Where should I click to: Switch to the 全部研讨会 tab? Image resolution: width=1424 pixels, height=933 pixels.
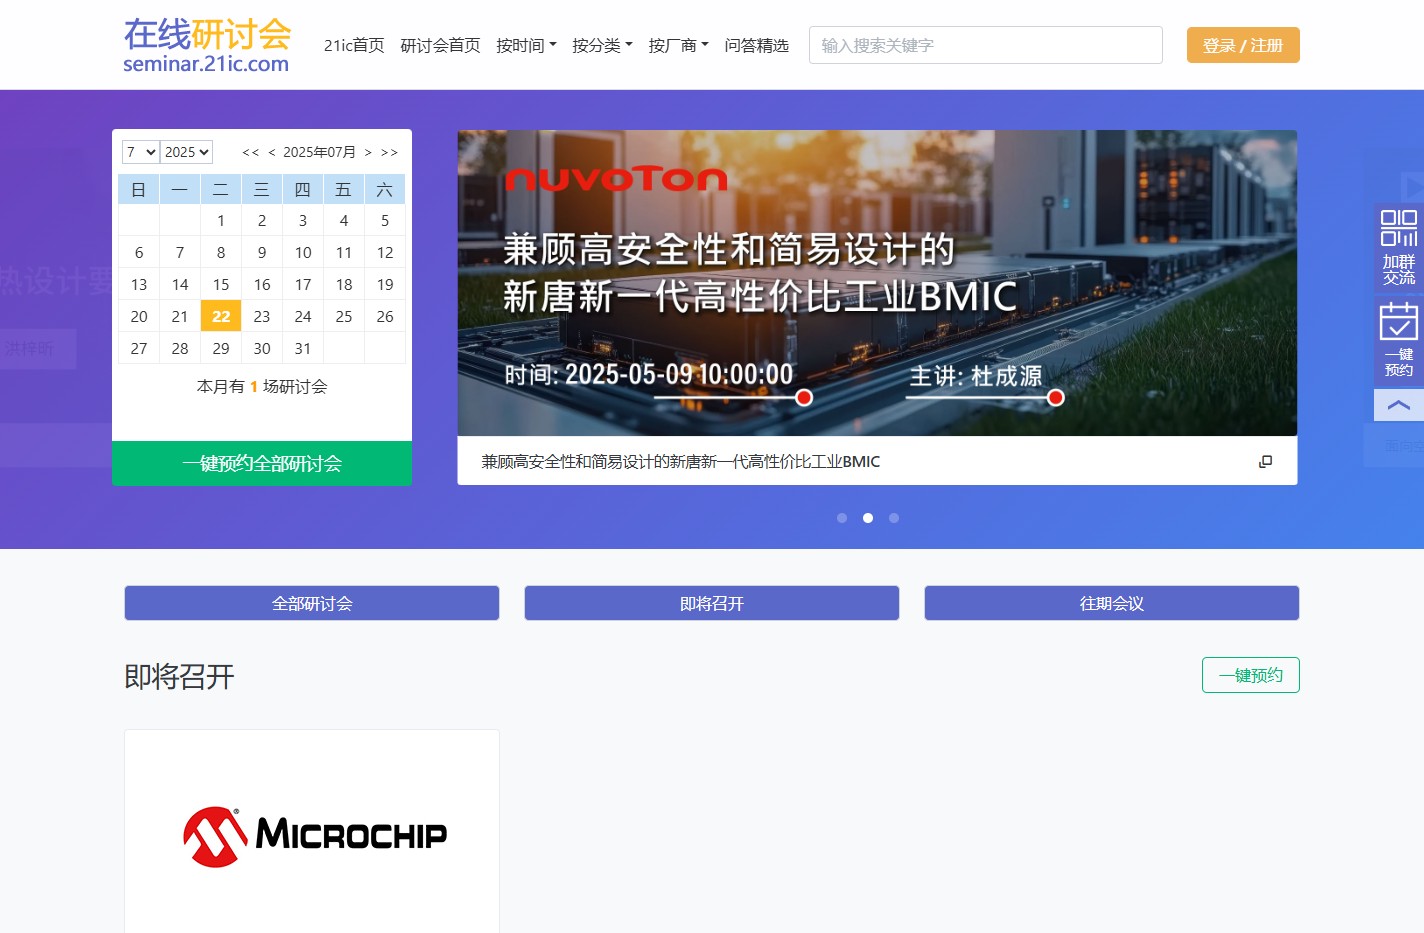coord(312,603)
